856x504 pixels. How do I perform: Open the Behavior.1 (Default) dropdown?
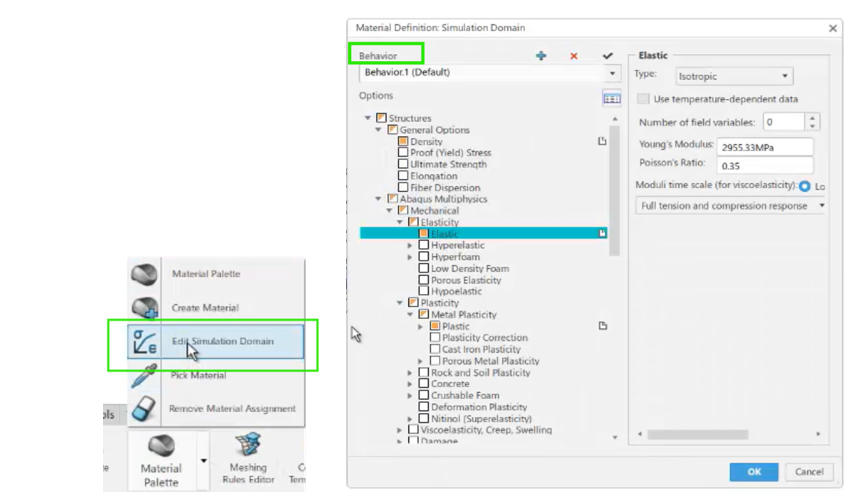click(x=490, y=73)
